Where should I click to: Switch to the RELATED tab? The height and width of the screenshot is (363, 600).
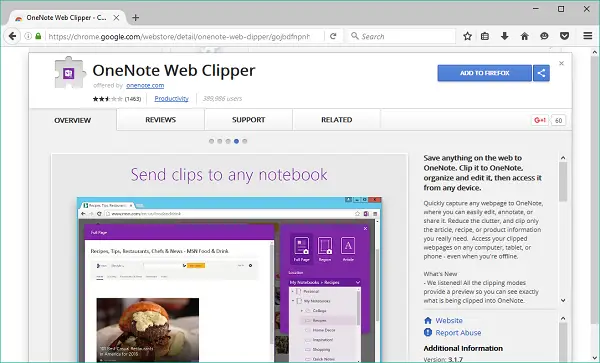pyautogui.click(x=337, y=120)
